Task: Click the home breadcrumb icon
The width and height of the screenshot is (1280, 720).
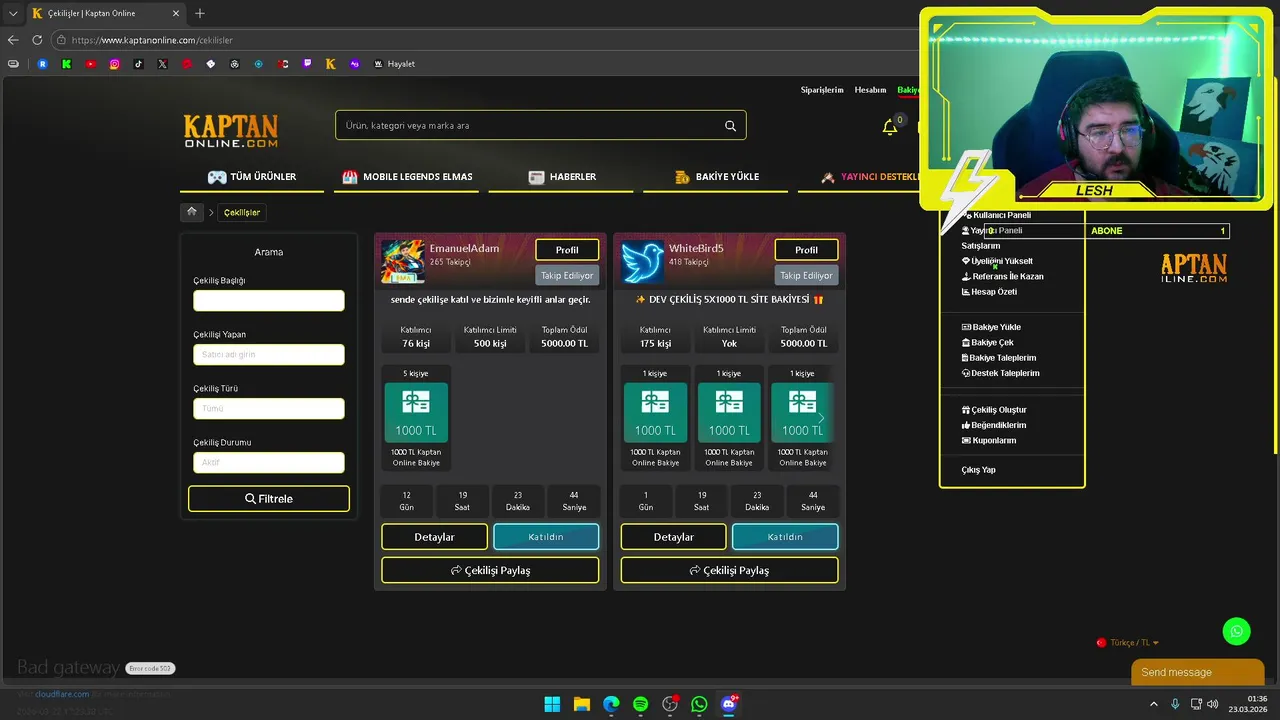Action: (x=192, y=212)
